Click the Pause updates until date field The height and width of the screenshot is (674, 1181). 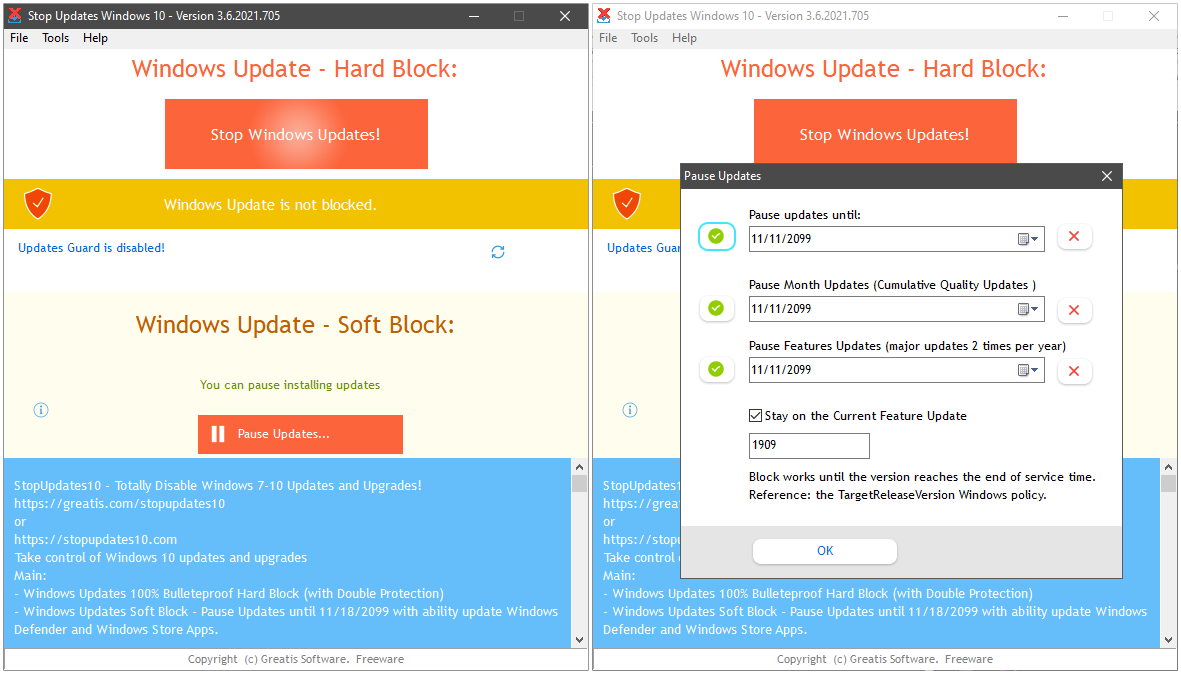(896, 239)
